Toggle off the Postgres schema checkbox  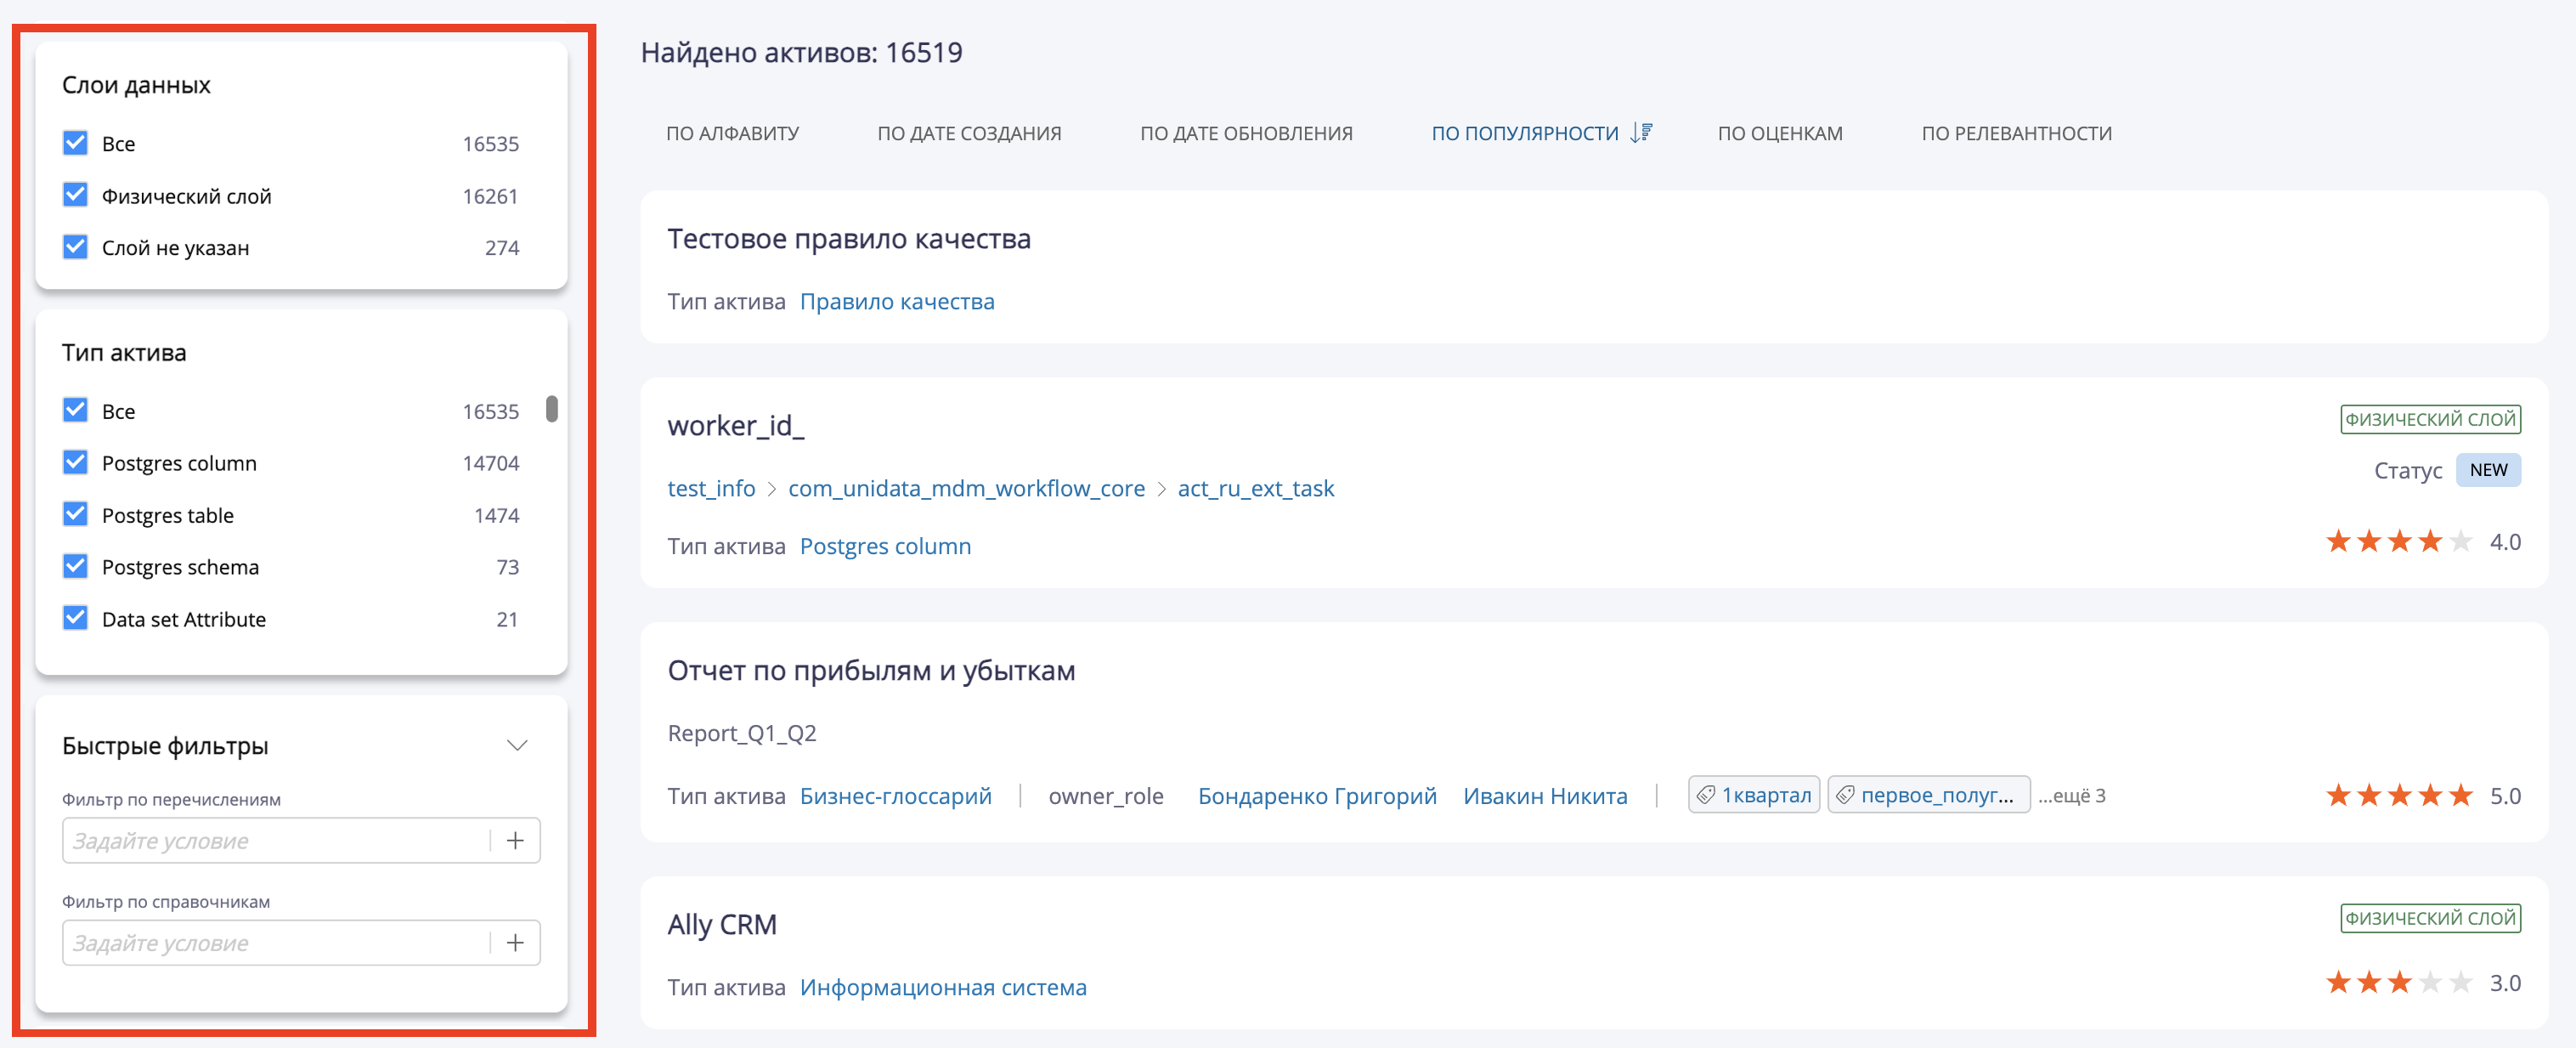coord(75,566)
